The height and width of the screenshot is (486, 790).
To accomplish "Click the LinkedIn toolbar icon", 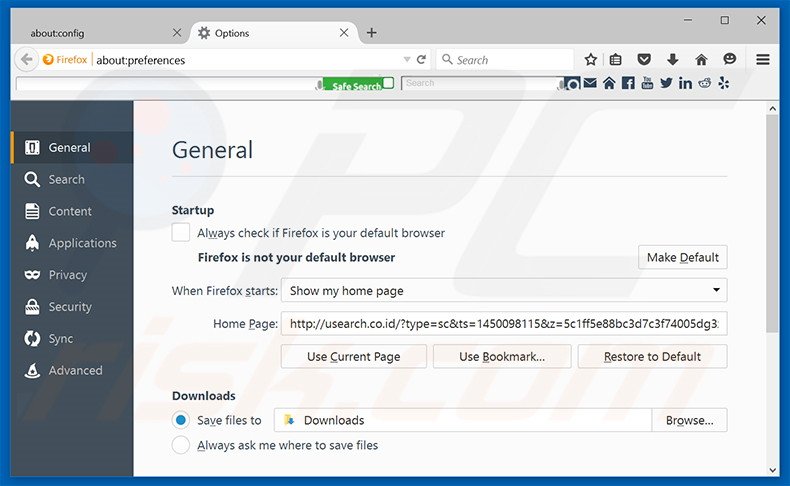I will tap(685, 83).
